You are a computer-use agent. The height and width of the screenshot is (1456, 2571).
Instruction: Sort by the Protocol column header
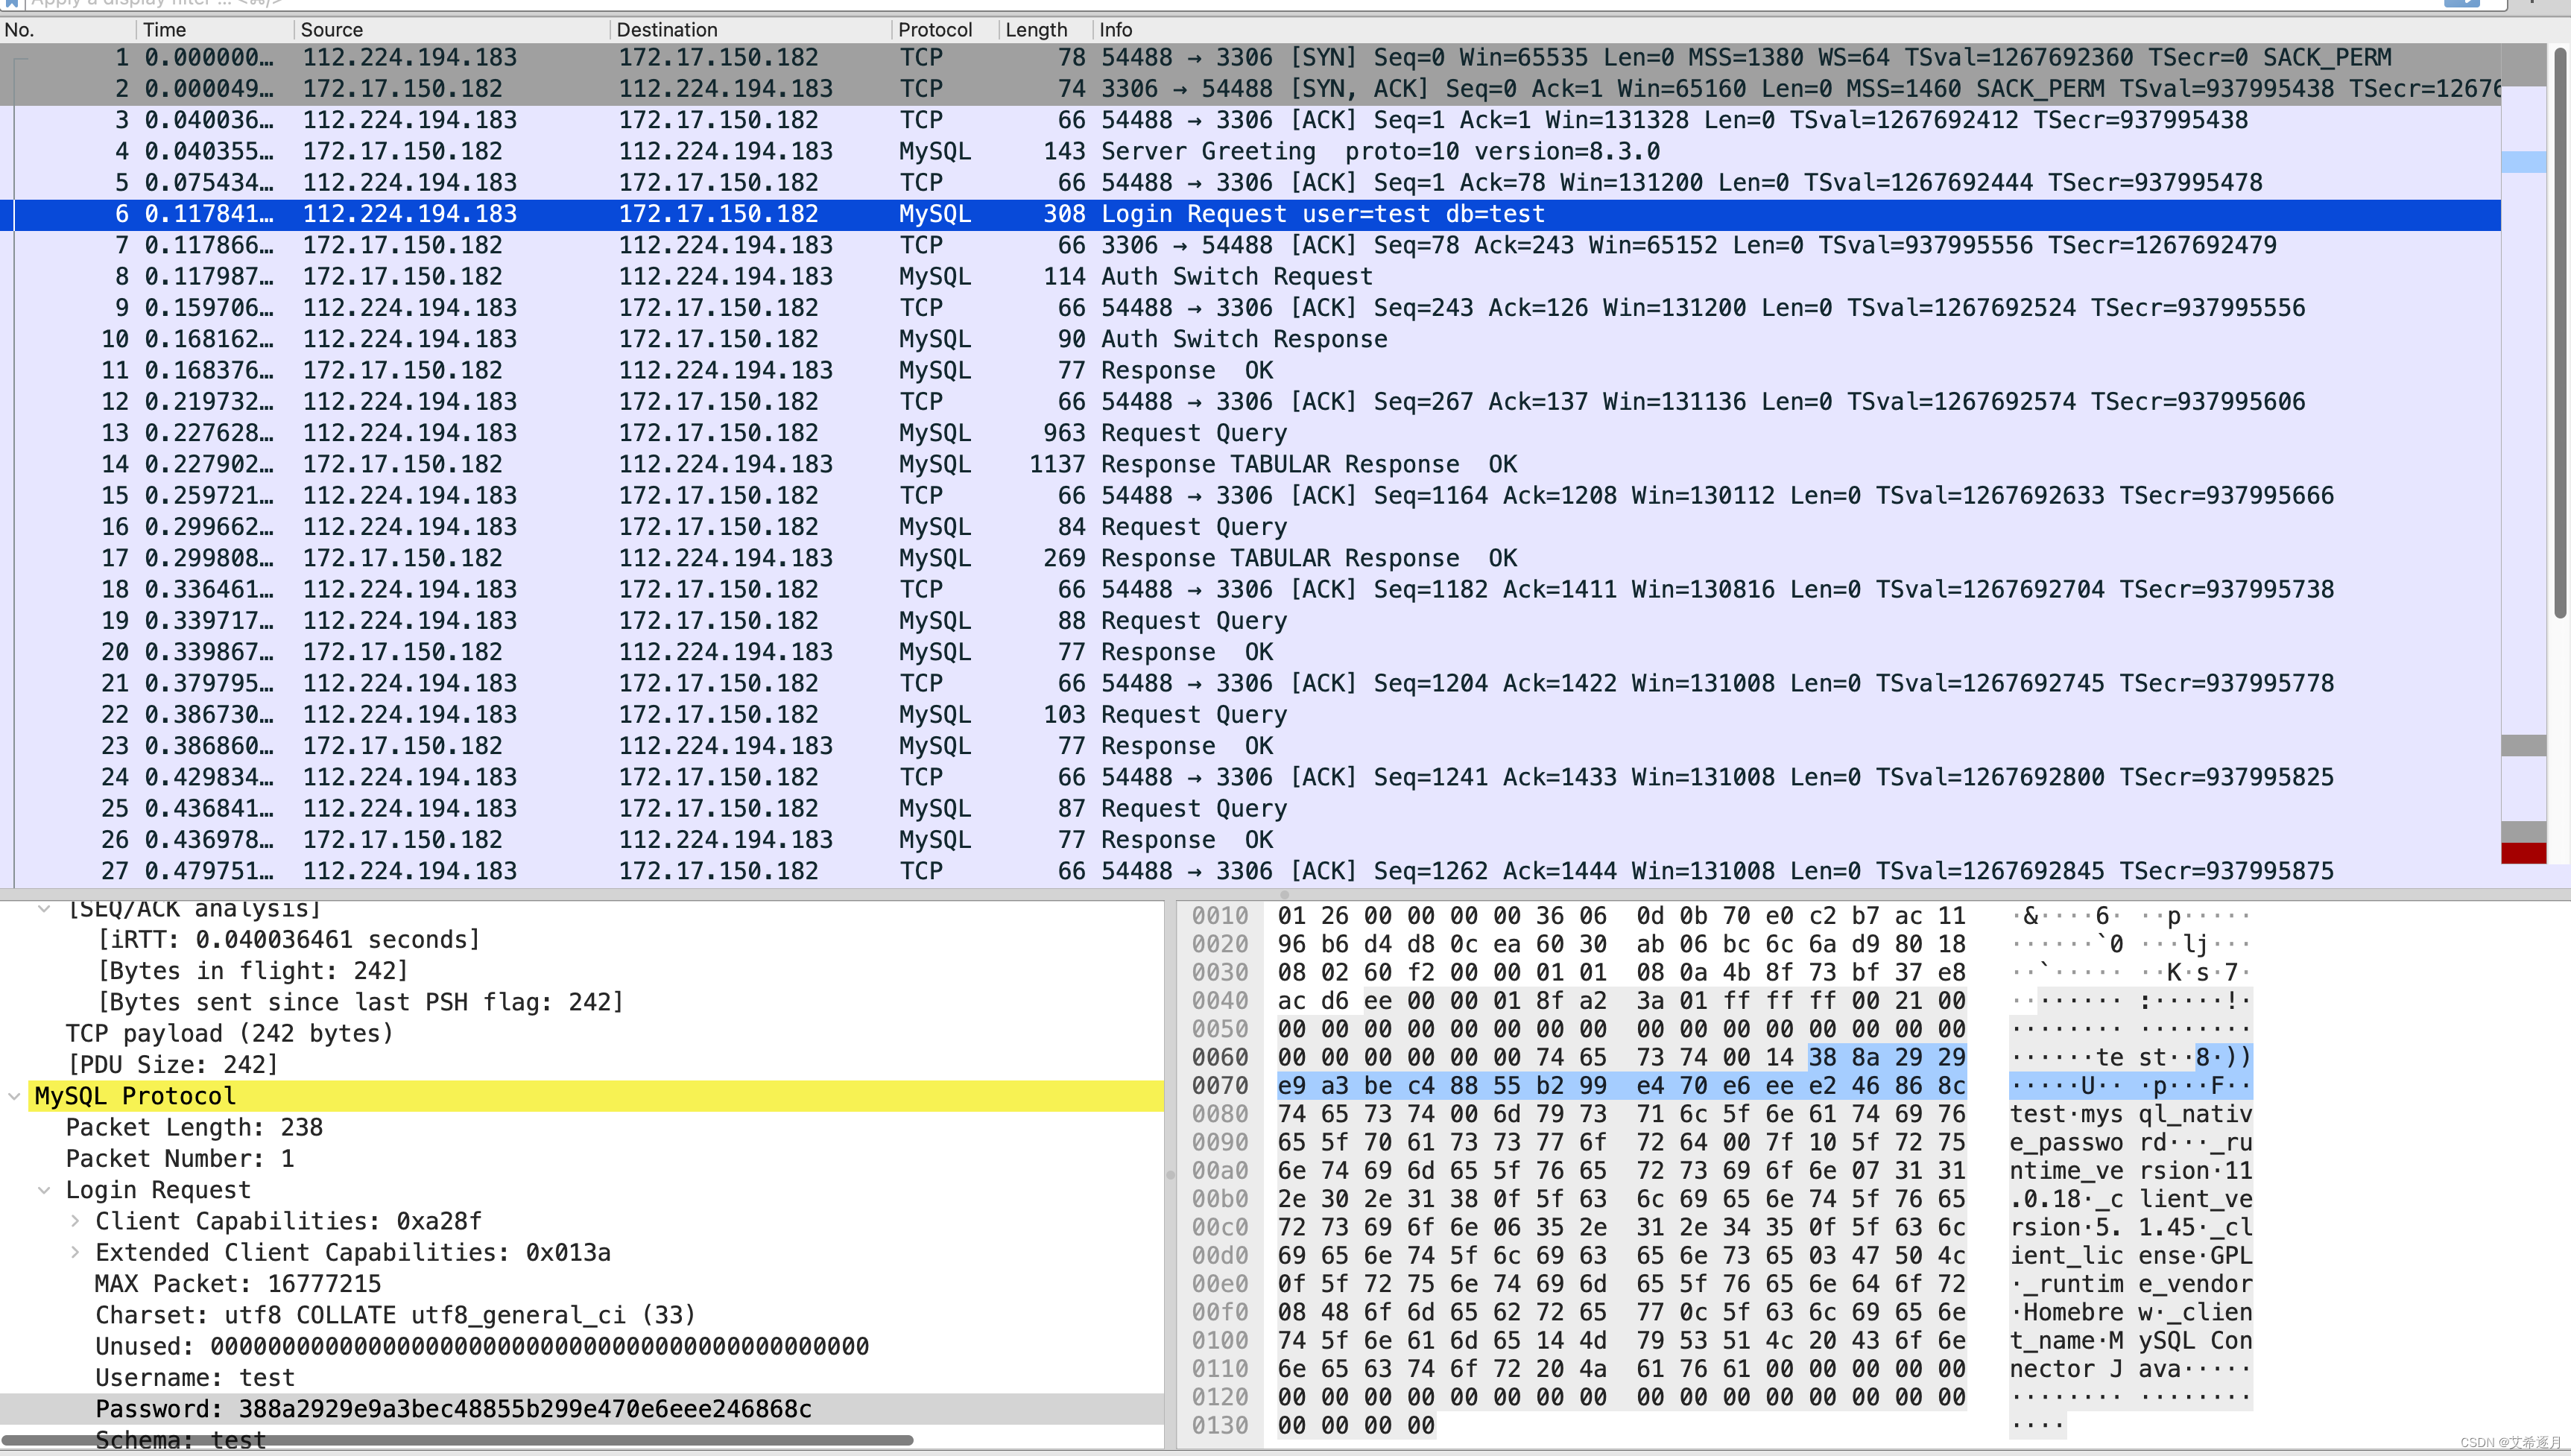(945, 30)
